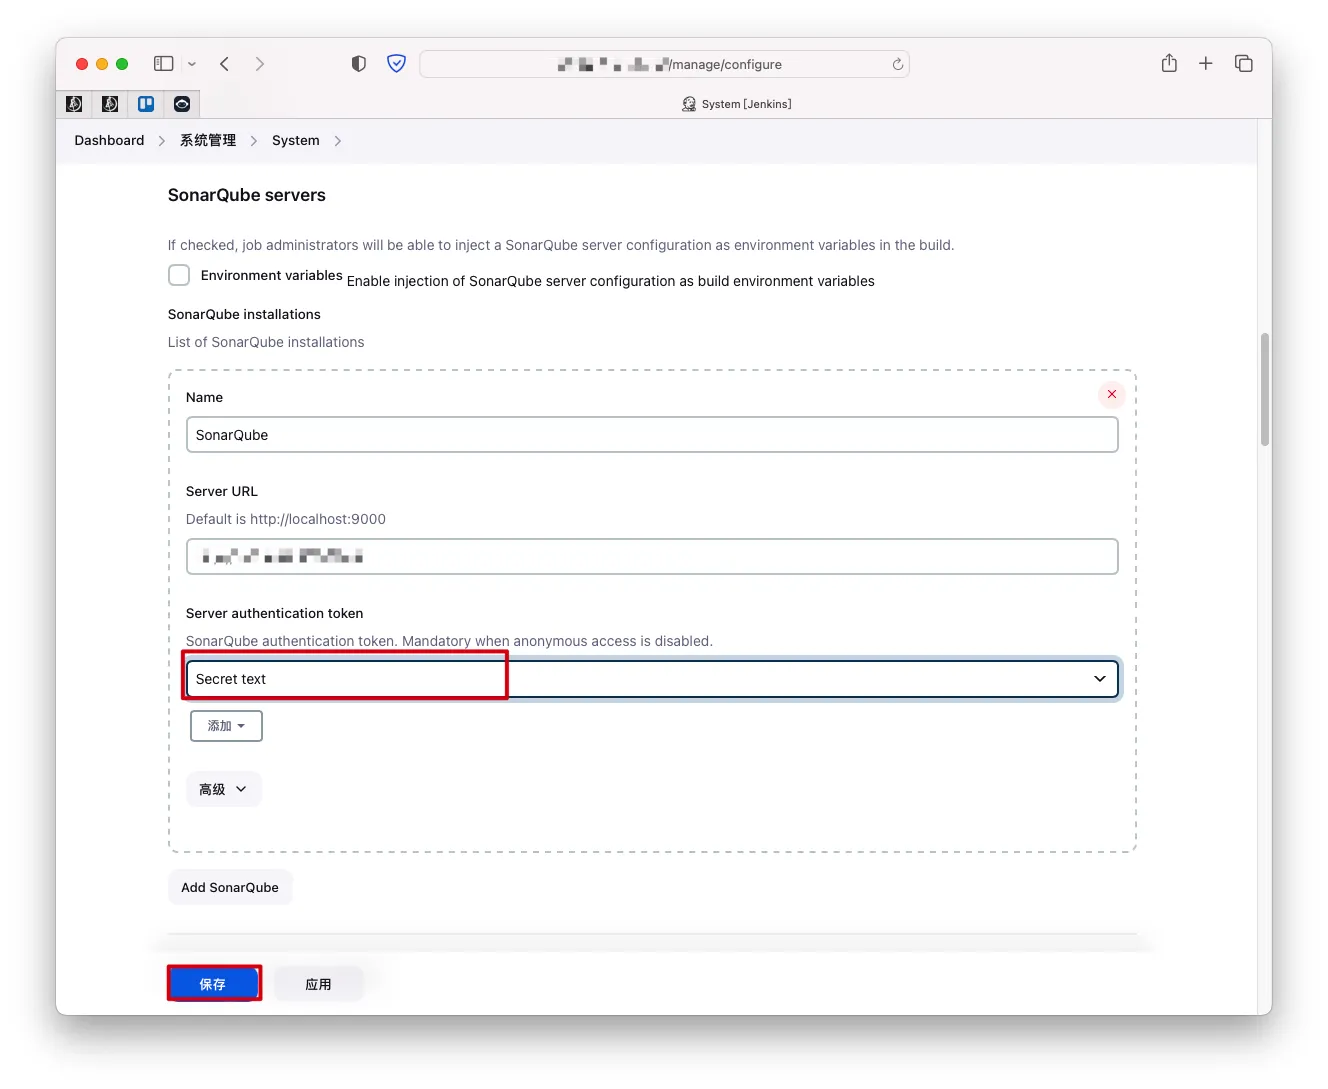Open the Share icon in toolbar

click(1169, 63)
